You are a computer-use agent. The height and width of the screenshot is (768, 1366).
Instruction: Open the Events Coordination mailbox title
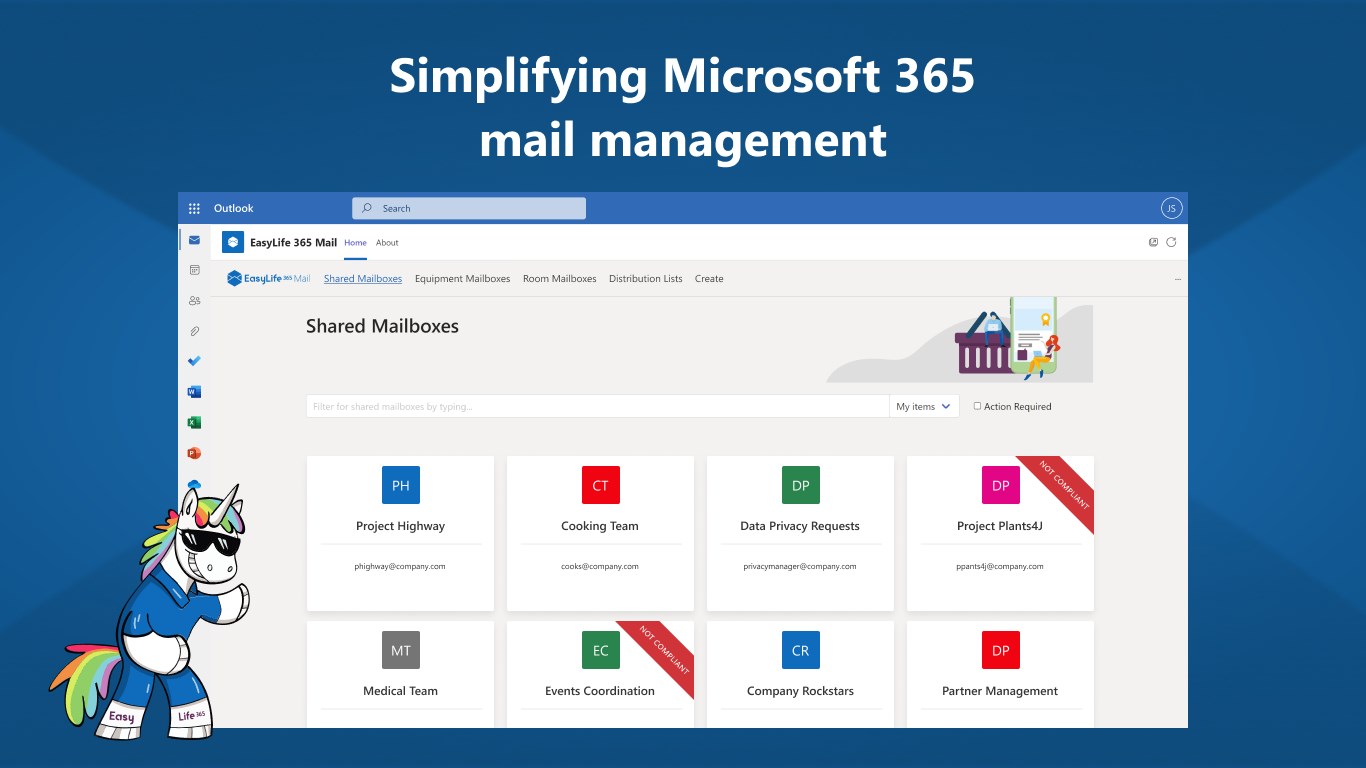click(600, 691)
